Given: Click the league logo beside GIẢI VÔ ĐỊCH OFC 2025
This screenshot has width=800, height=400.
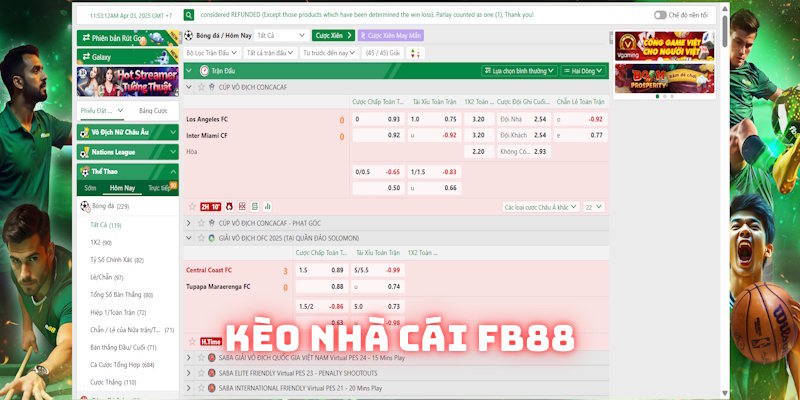Looking at the screenshot, I should click(212, 238).
